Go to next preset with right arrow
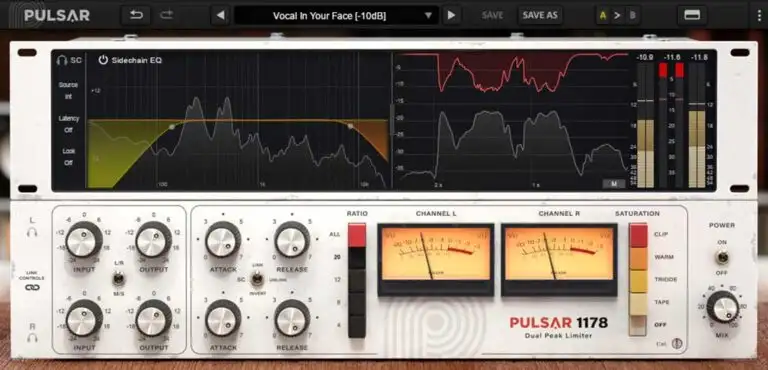Screen dimensions: 768x370 coord(451,15)
